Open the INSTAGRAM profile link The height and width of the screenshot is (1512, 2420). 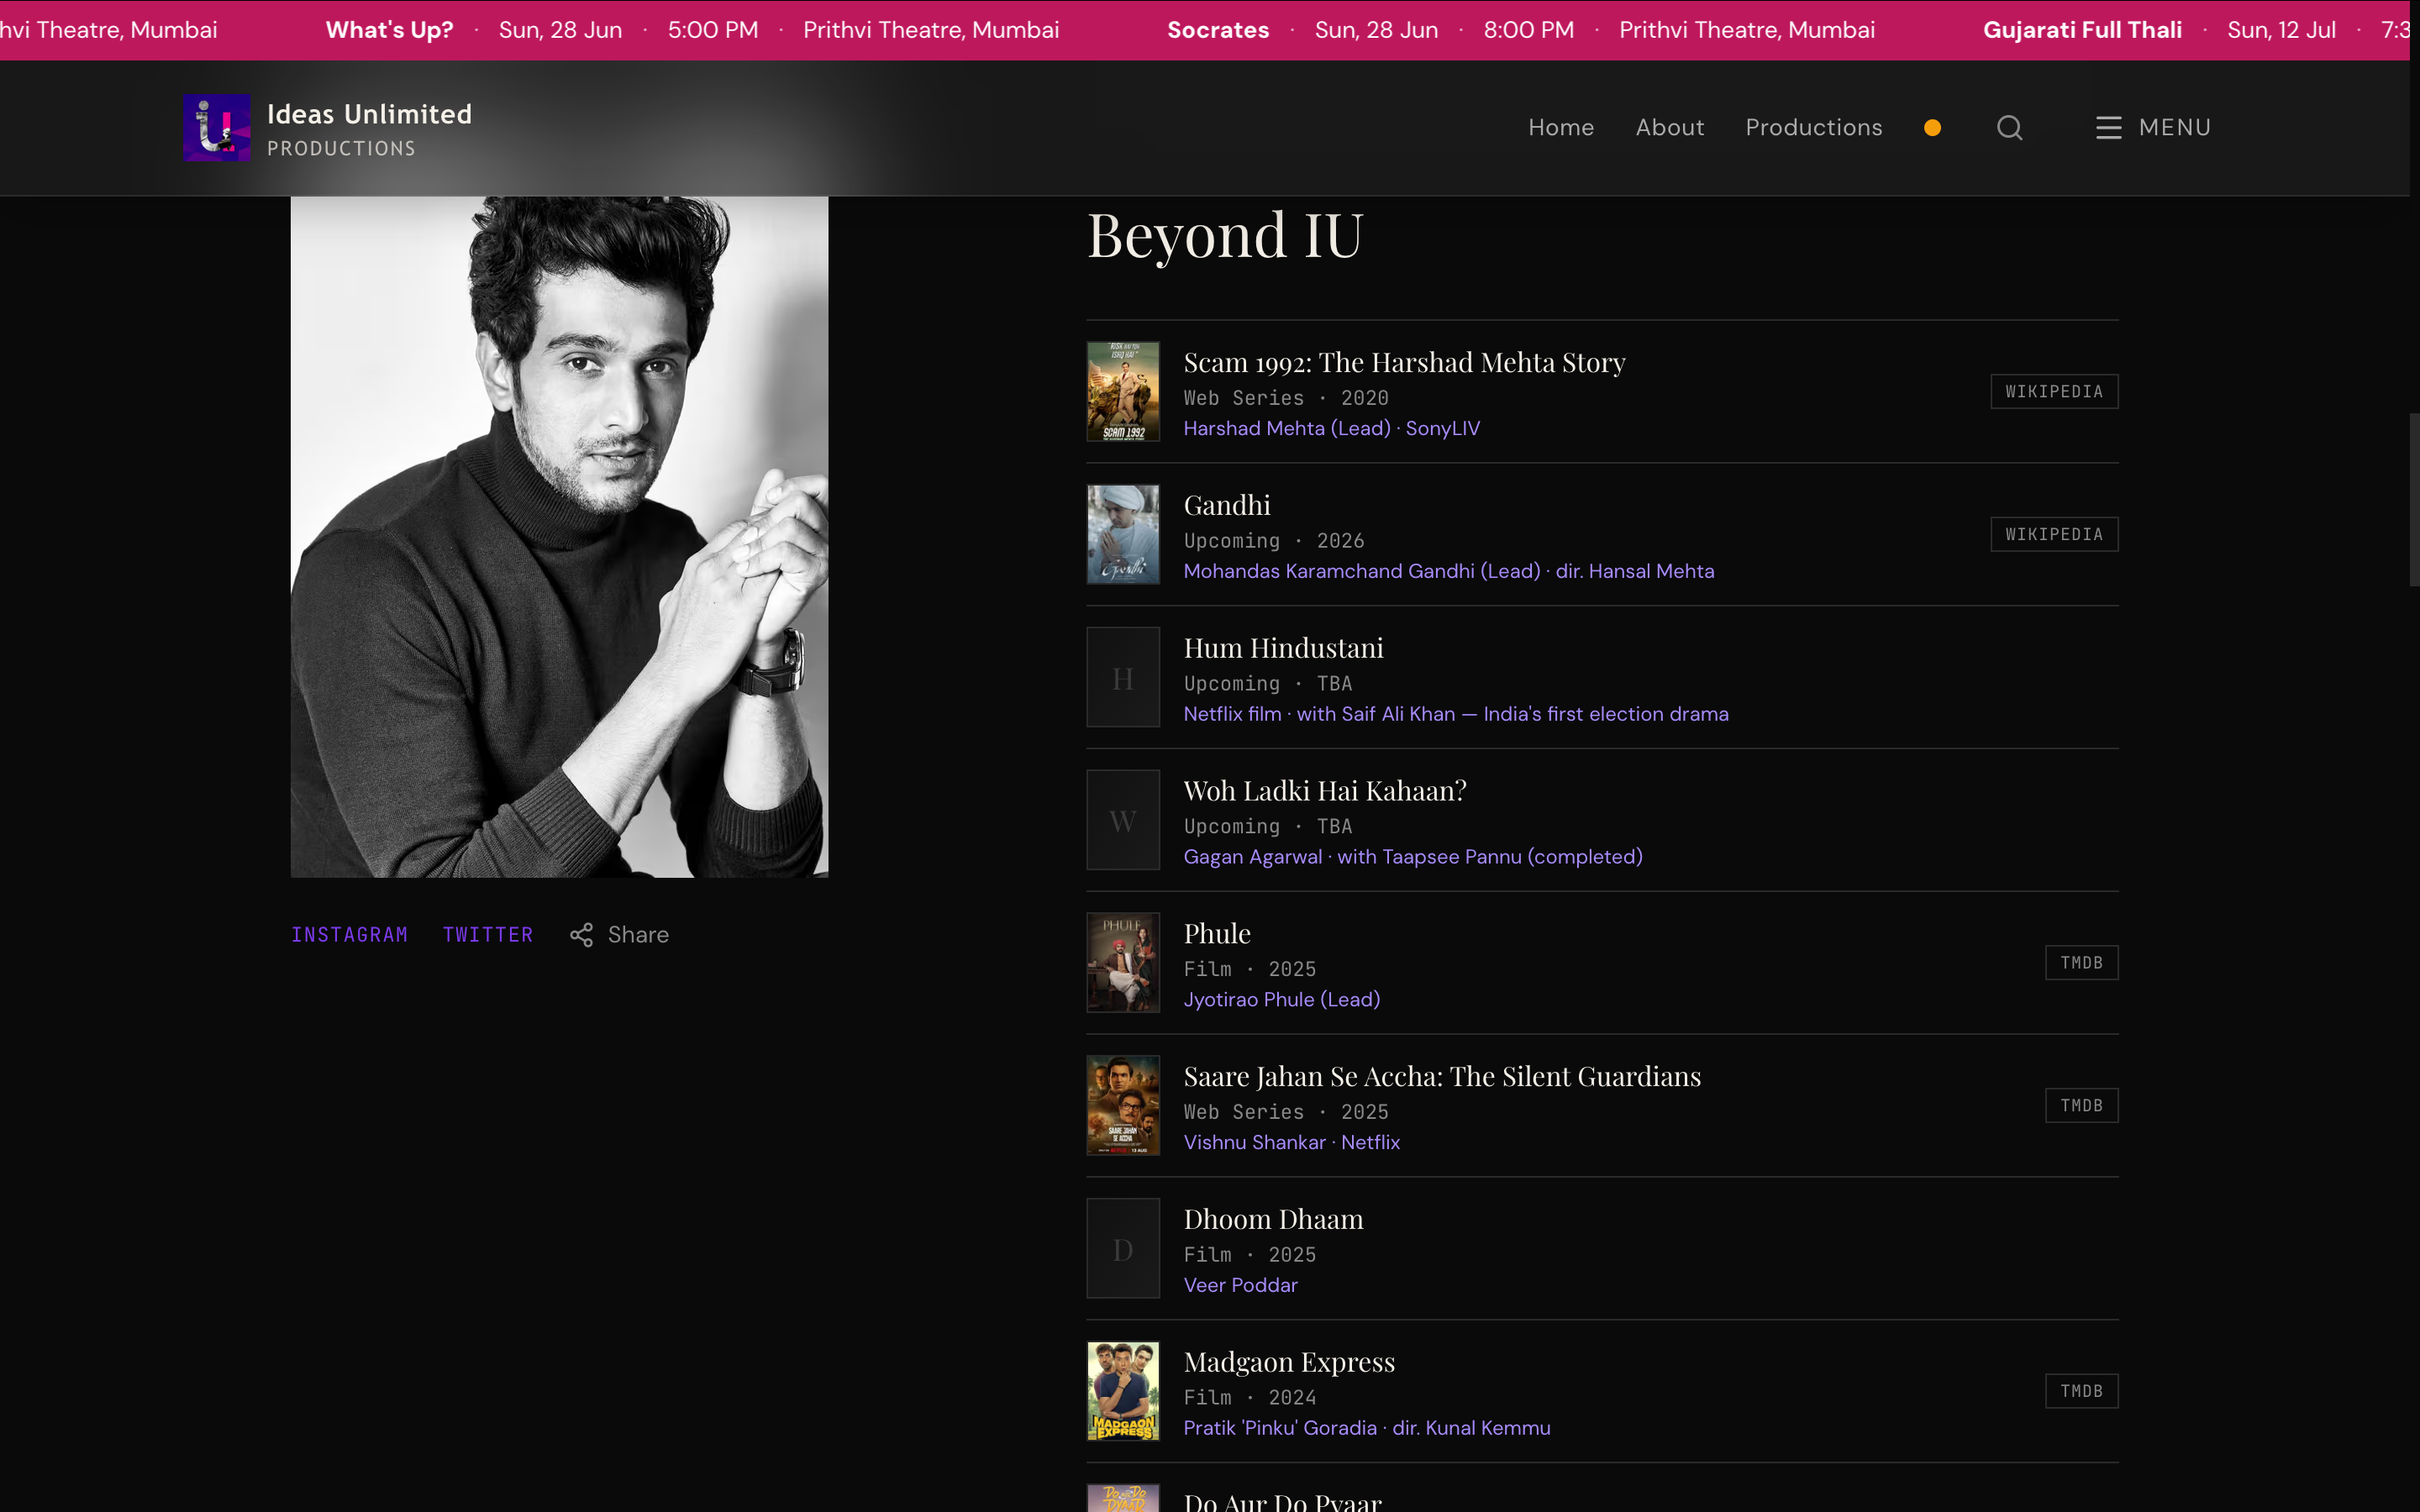(x=349, y=934)
